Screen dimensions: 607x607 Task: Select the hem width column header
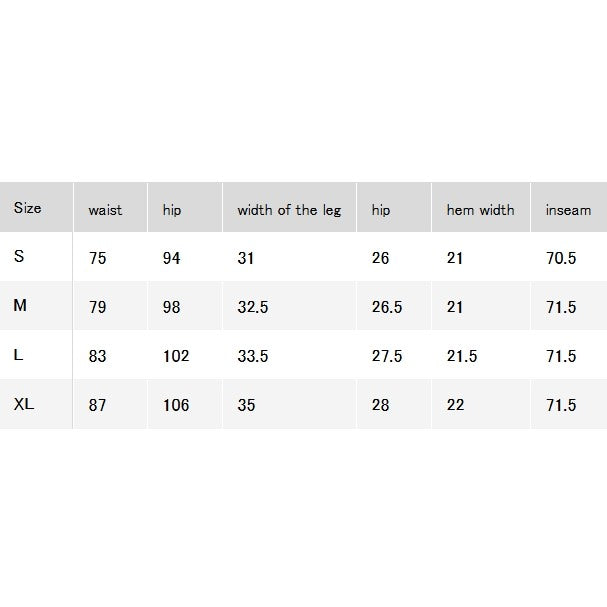coord(480,210)
